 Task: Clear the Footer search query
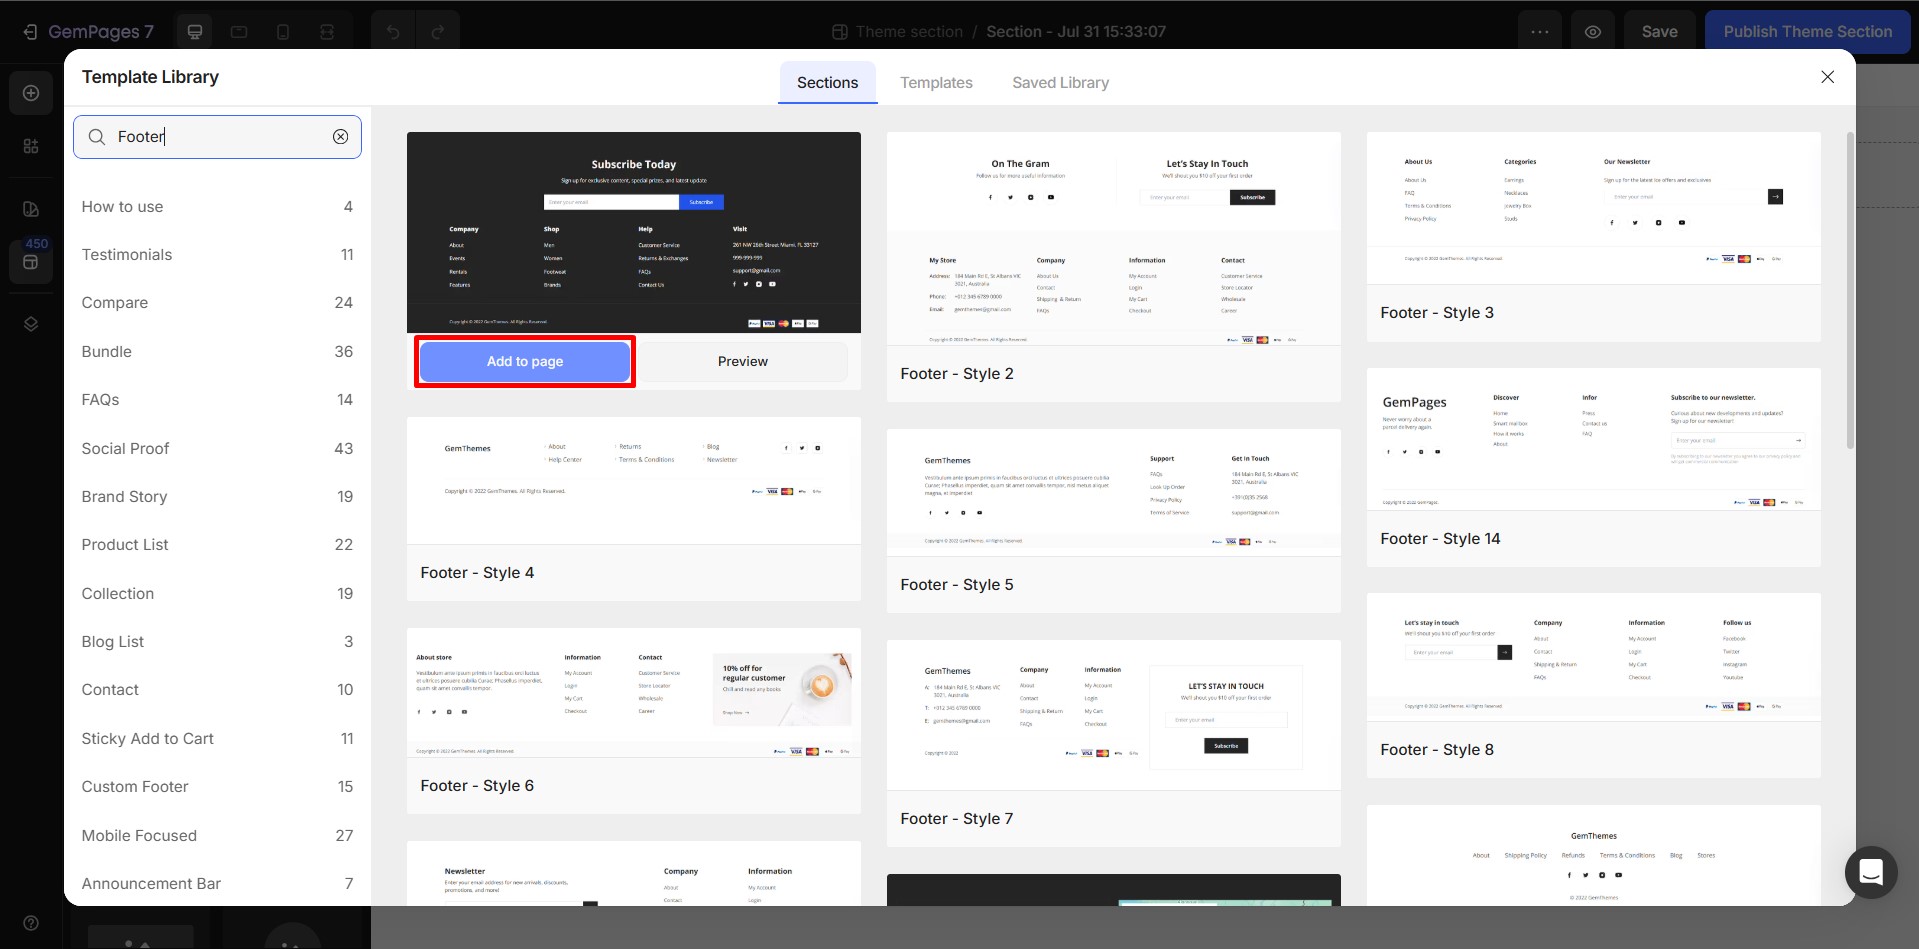point(340,137)
